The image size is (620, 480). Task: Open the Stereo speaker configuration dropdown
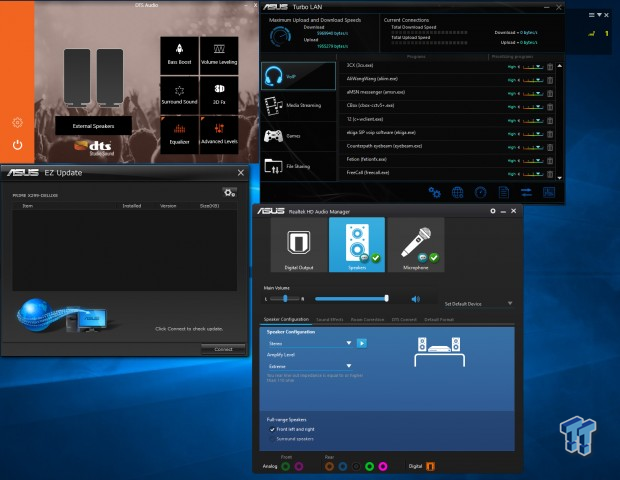[x=310, y=343]
